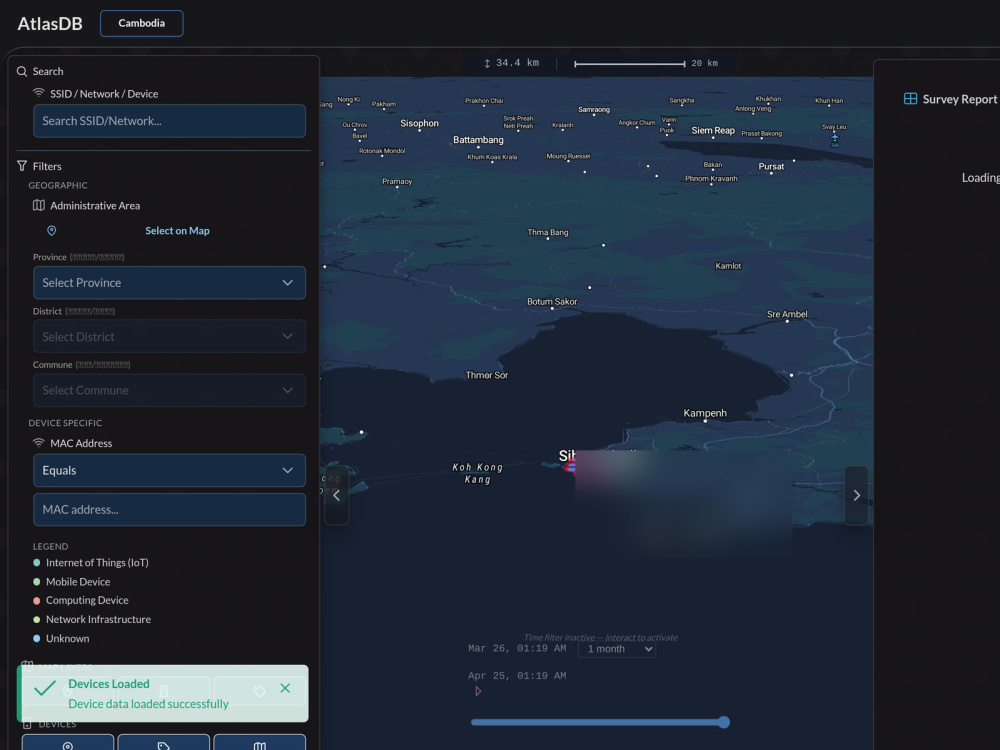
Task: Click the Search magnifier icon
Action: click(x=22, y=71)
